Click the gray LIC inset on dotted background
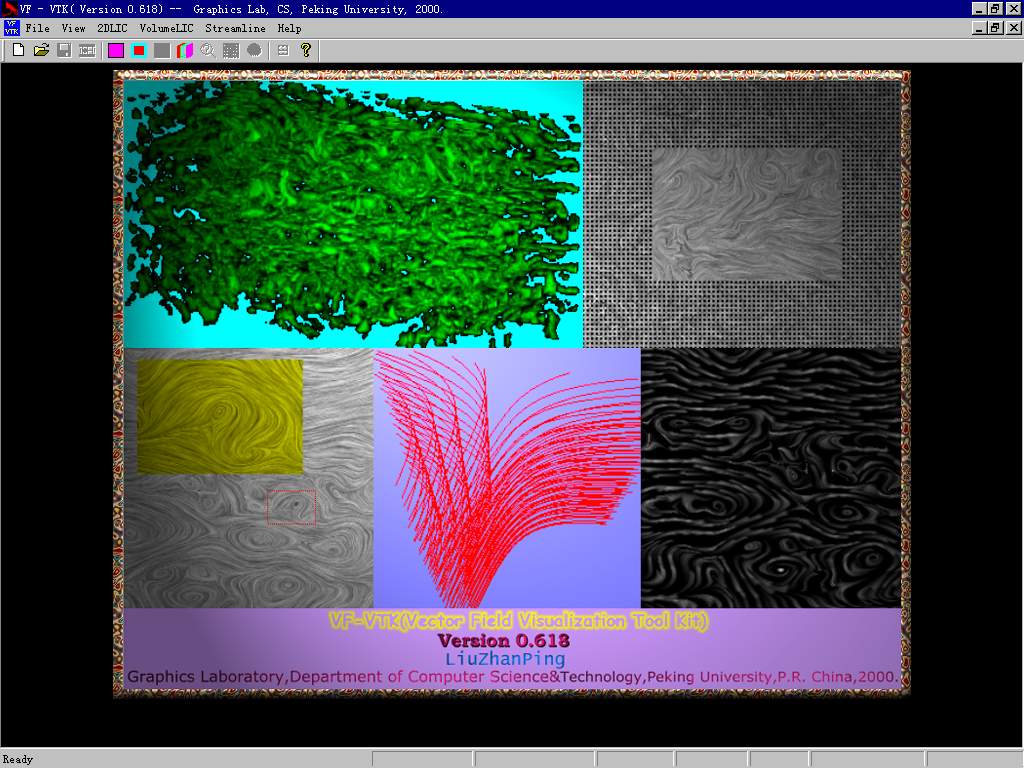1024x768 pixels. tap(747, 214)
